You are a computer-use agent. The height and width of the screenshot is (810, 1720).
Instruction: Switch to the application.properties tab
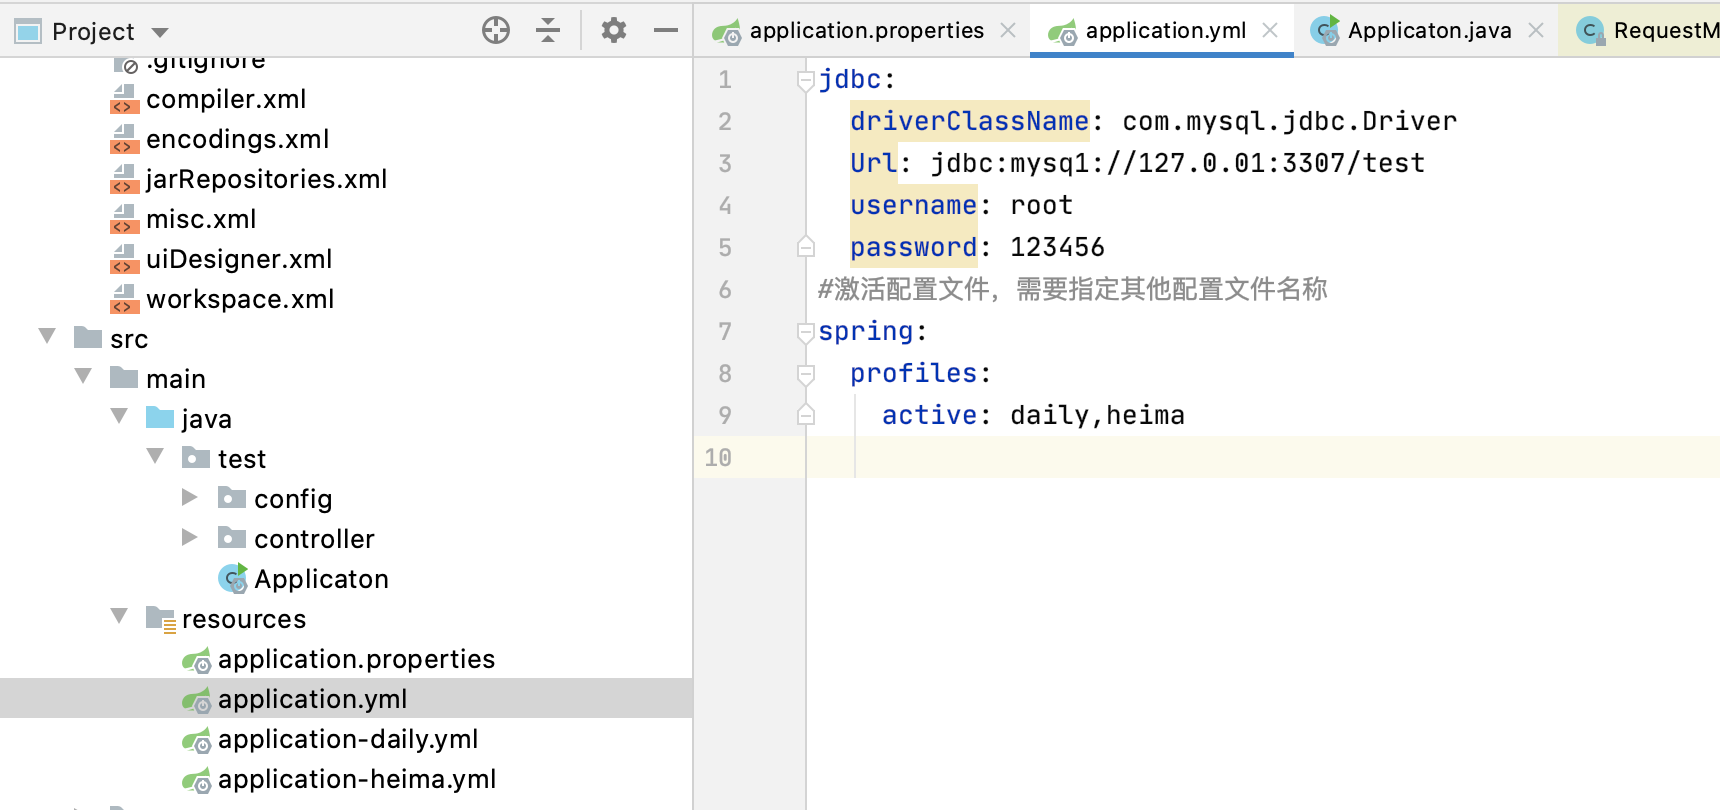(x=866, y=31)
